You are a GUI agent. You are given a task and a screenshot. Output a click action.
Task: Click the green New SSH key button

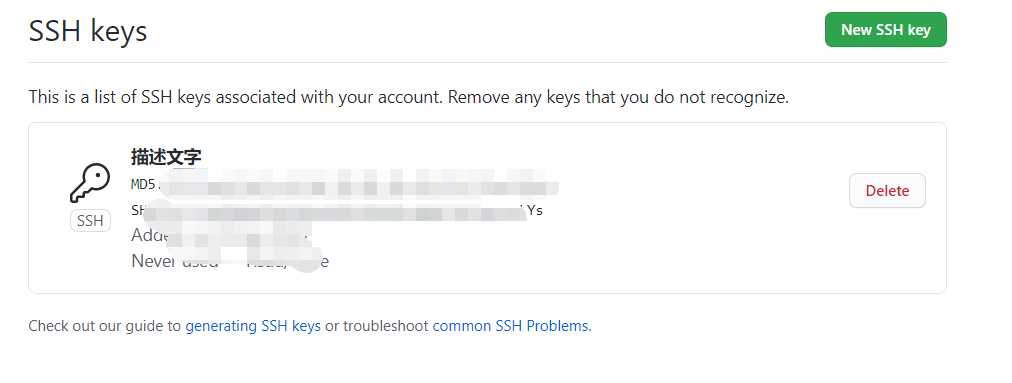tap(886, 30)
